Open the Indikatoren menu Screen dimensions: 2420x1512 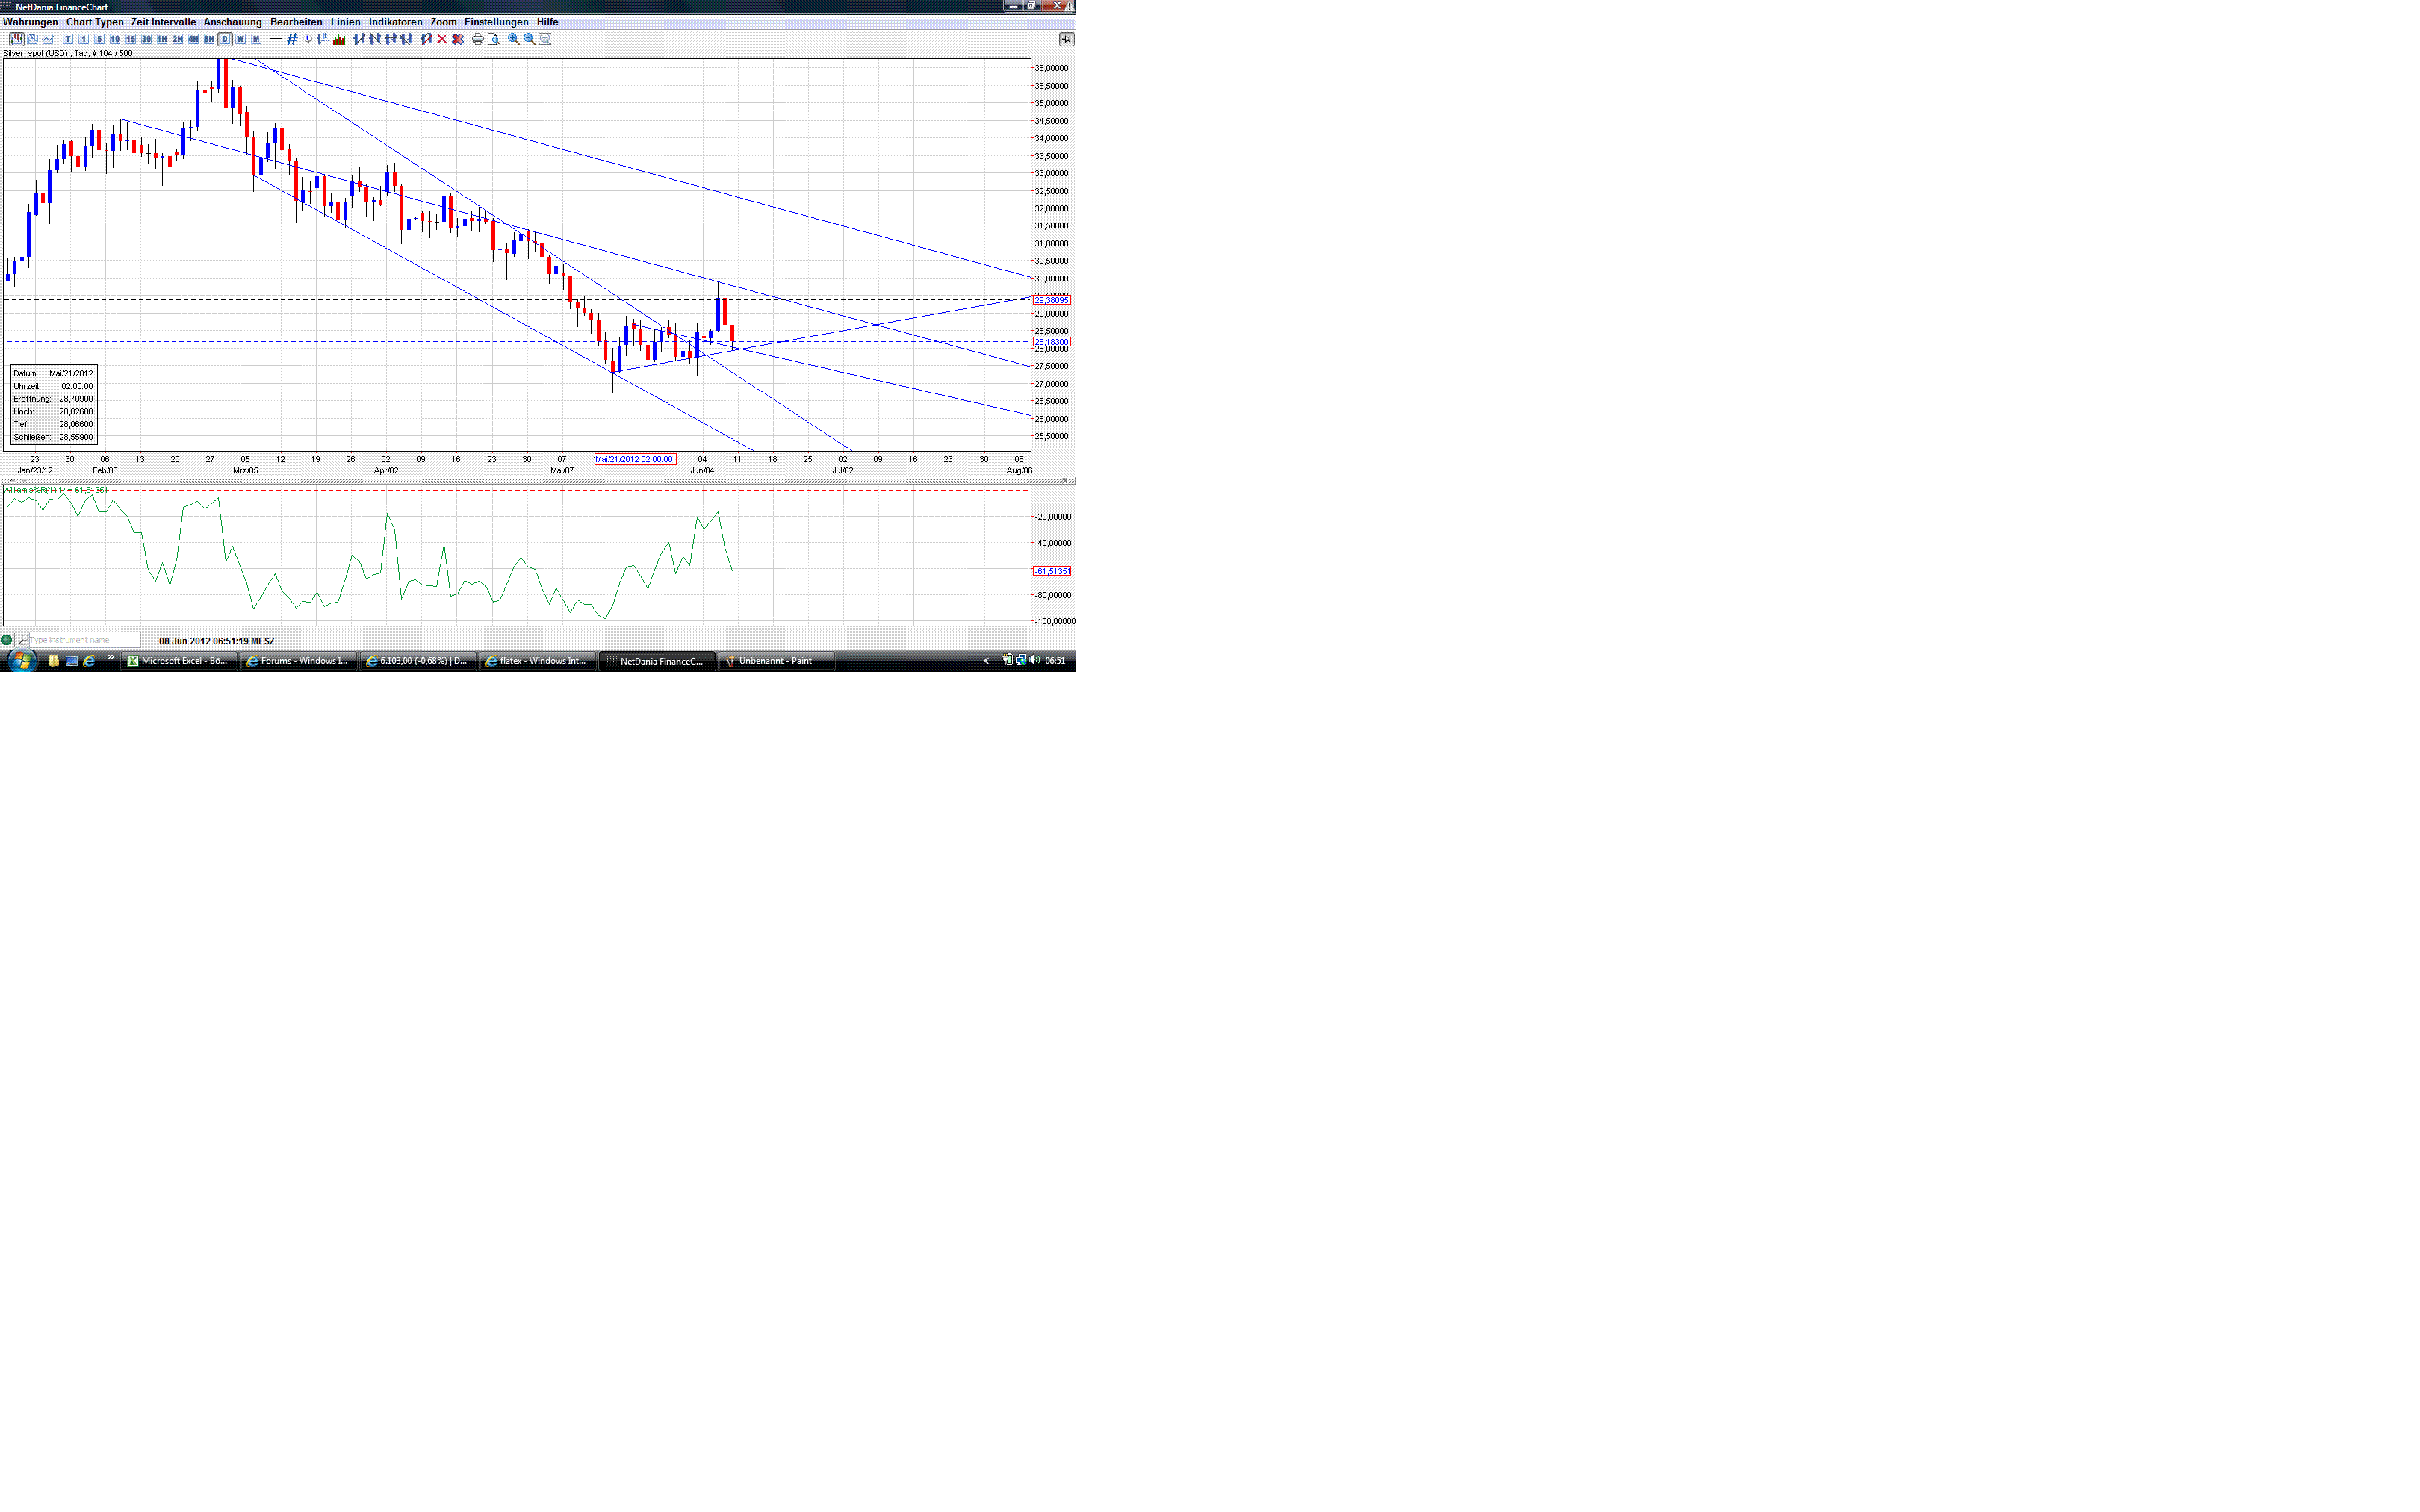(395, 22)
